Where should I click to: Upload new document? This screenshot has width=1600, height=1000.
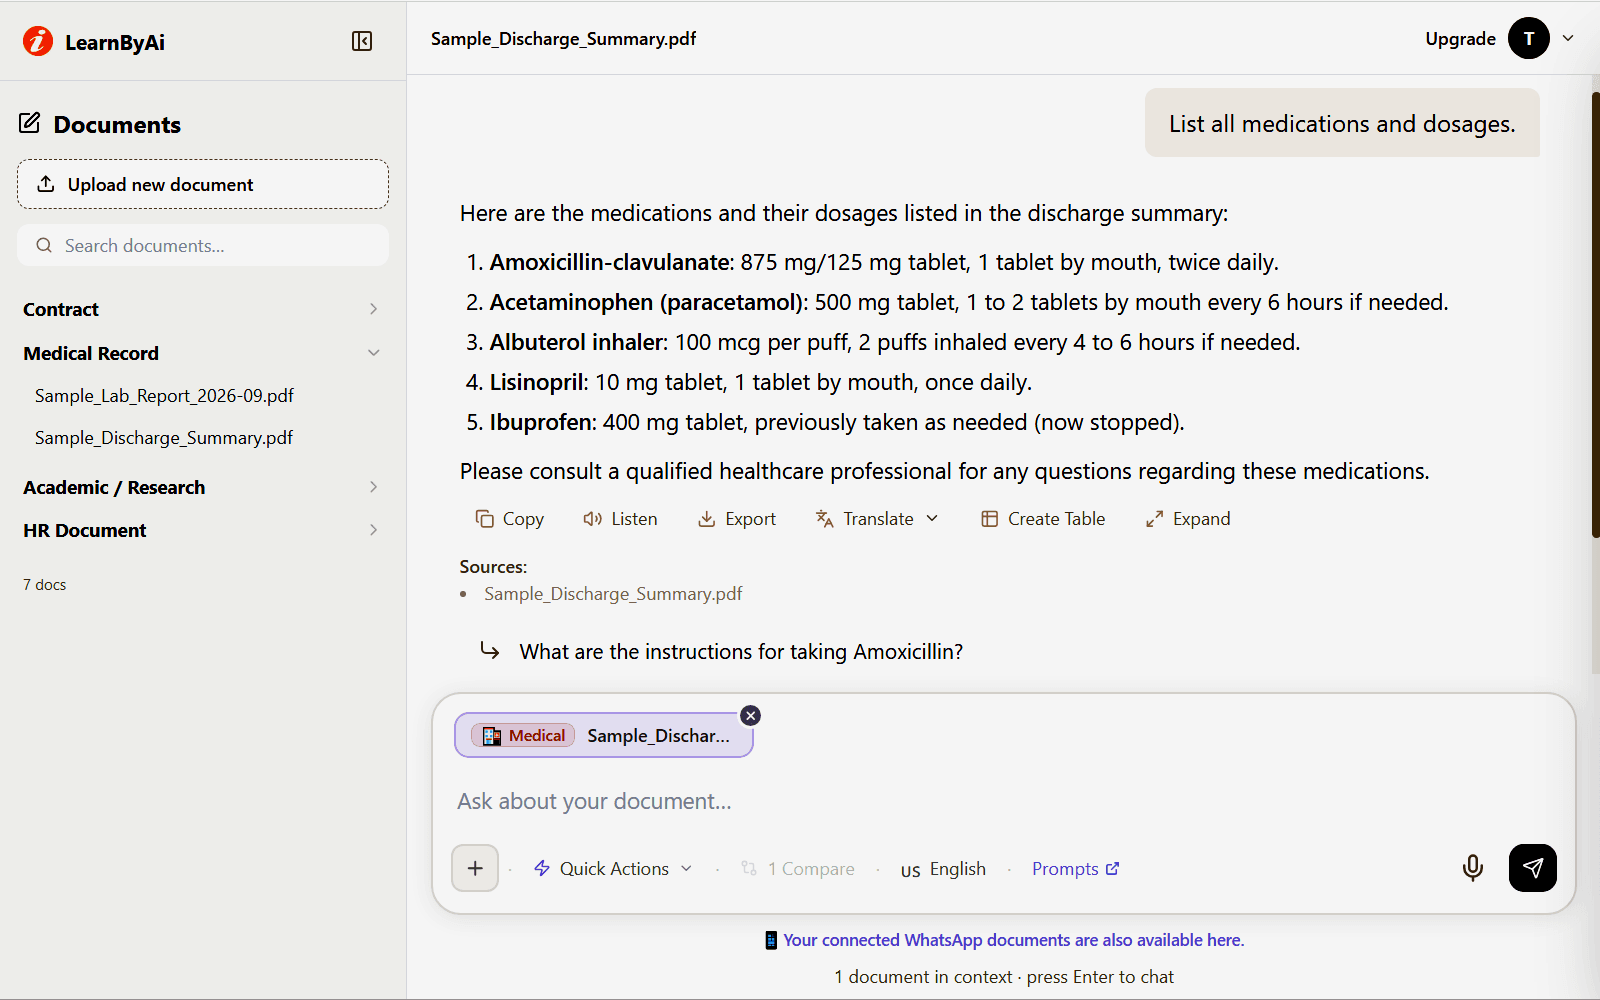click(203, 184)
